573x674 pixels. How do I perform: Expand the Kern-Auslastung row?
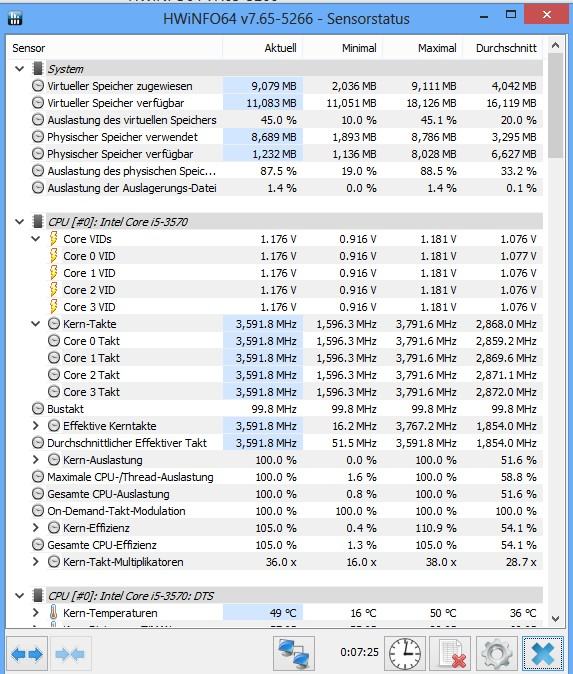point(36,460)
